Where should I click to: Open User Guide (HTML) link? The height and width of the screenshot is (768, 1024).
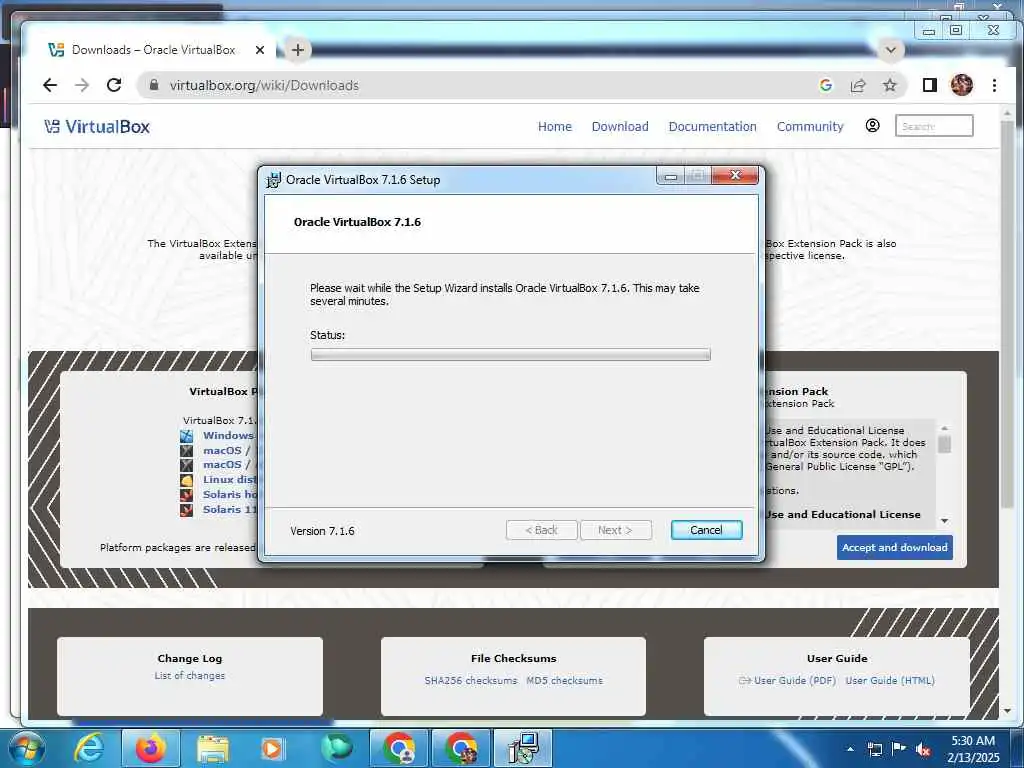click(889, 680)
